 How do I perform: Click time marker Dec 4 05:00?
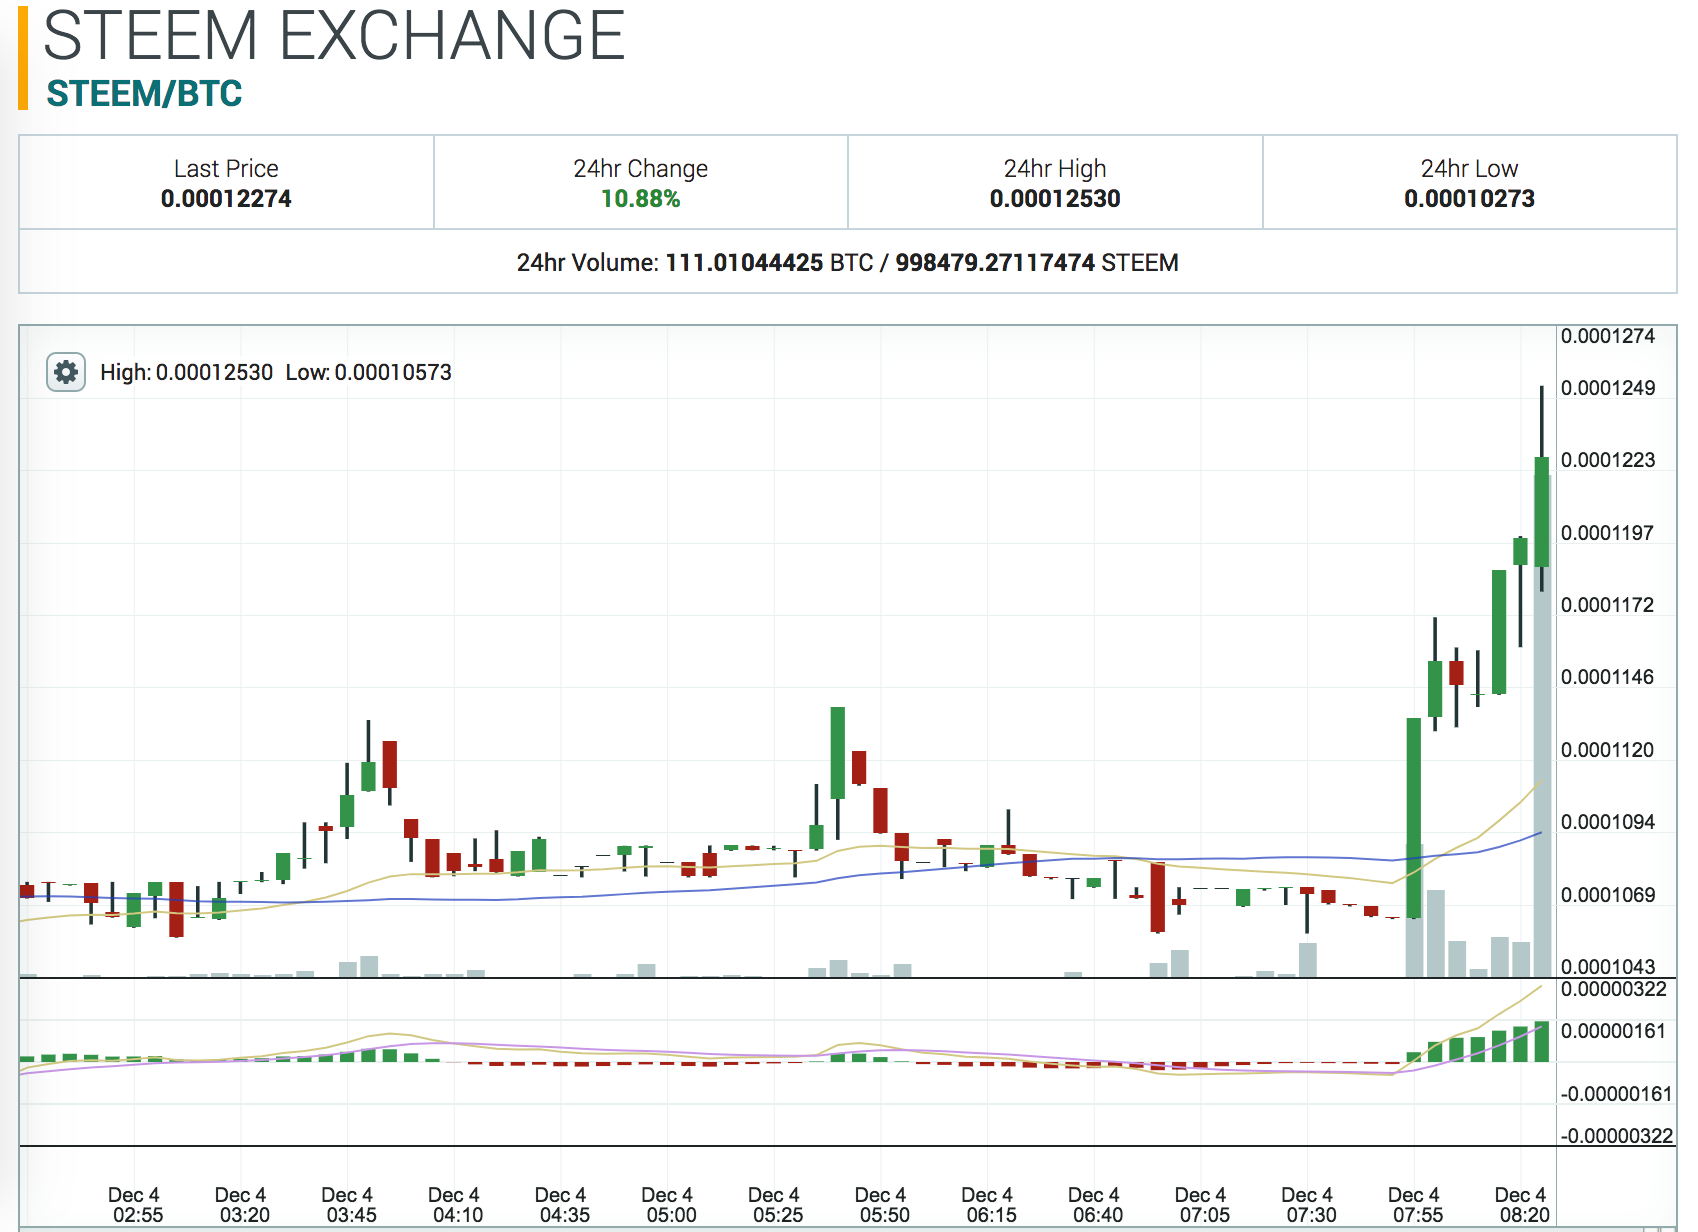(668, 1205)
